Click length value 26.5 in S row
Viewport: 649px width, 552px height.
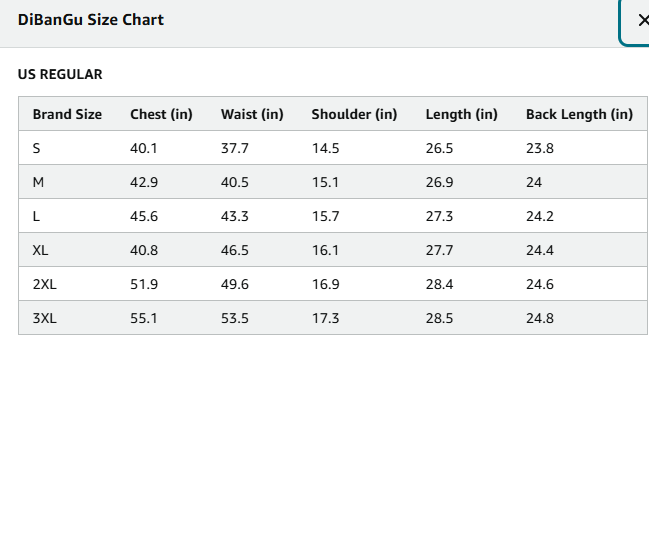click(440, 148)
